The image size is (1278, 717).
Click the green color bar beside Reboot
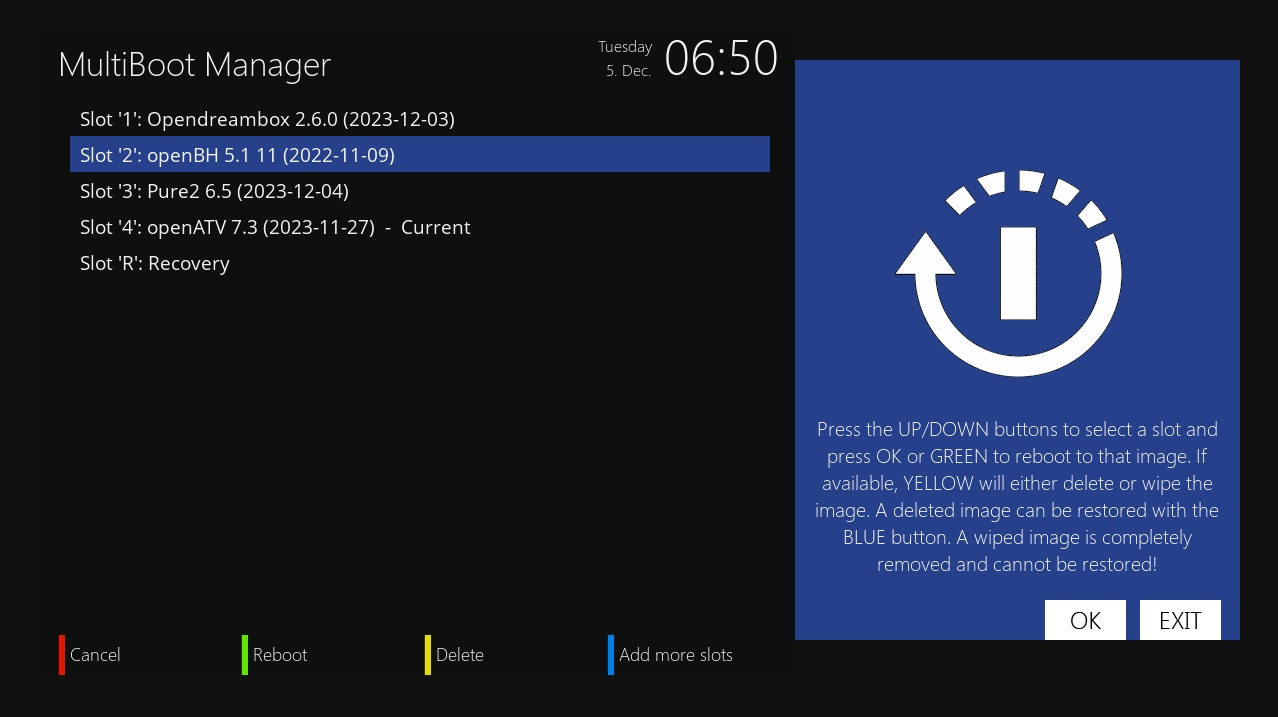click(245, 655)
